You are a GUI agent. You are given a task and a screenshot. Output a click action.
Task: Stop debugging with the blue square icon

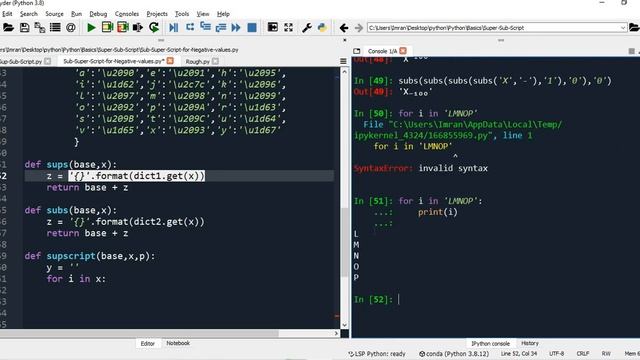pyautogui.click(x=252, y=27)
